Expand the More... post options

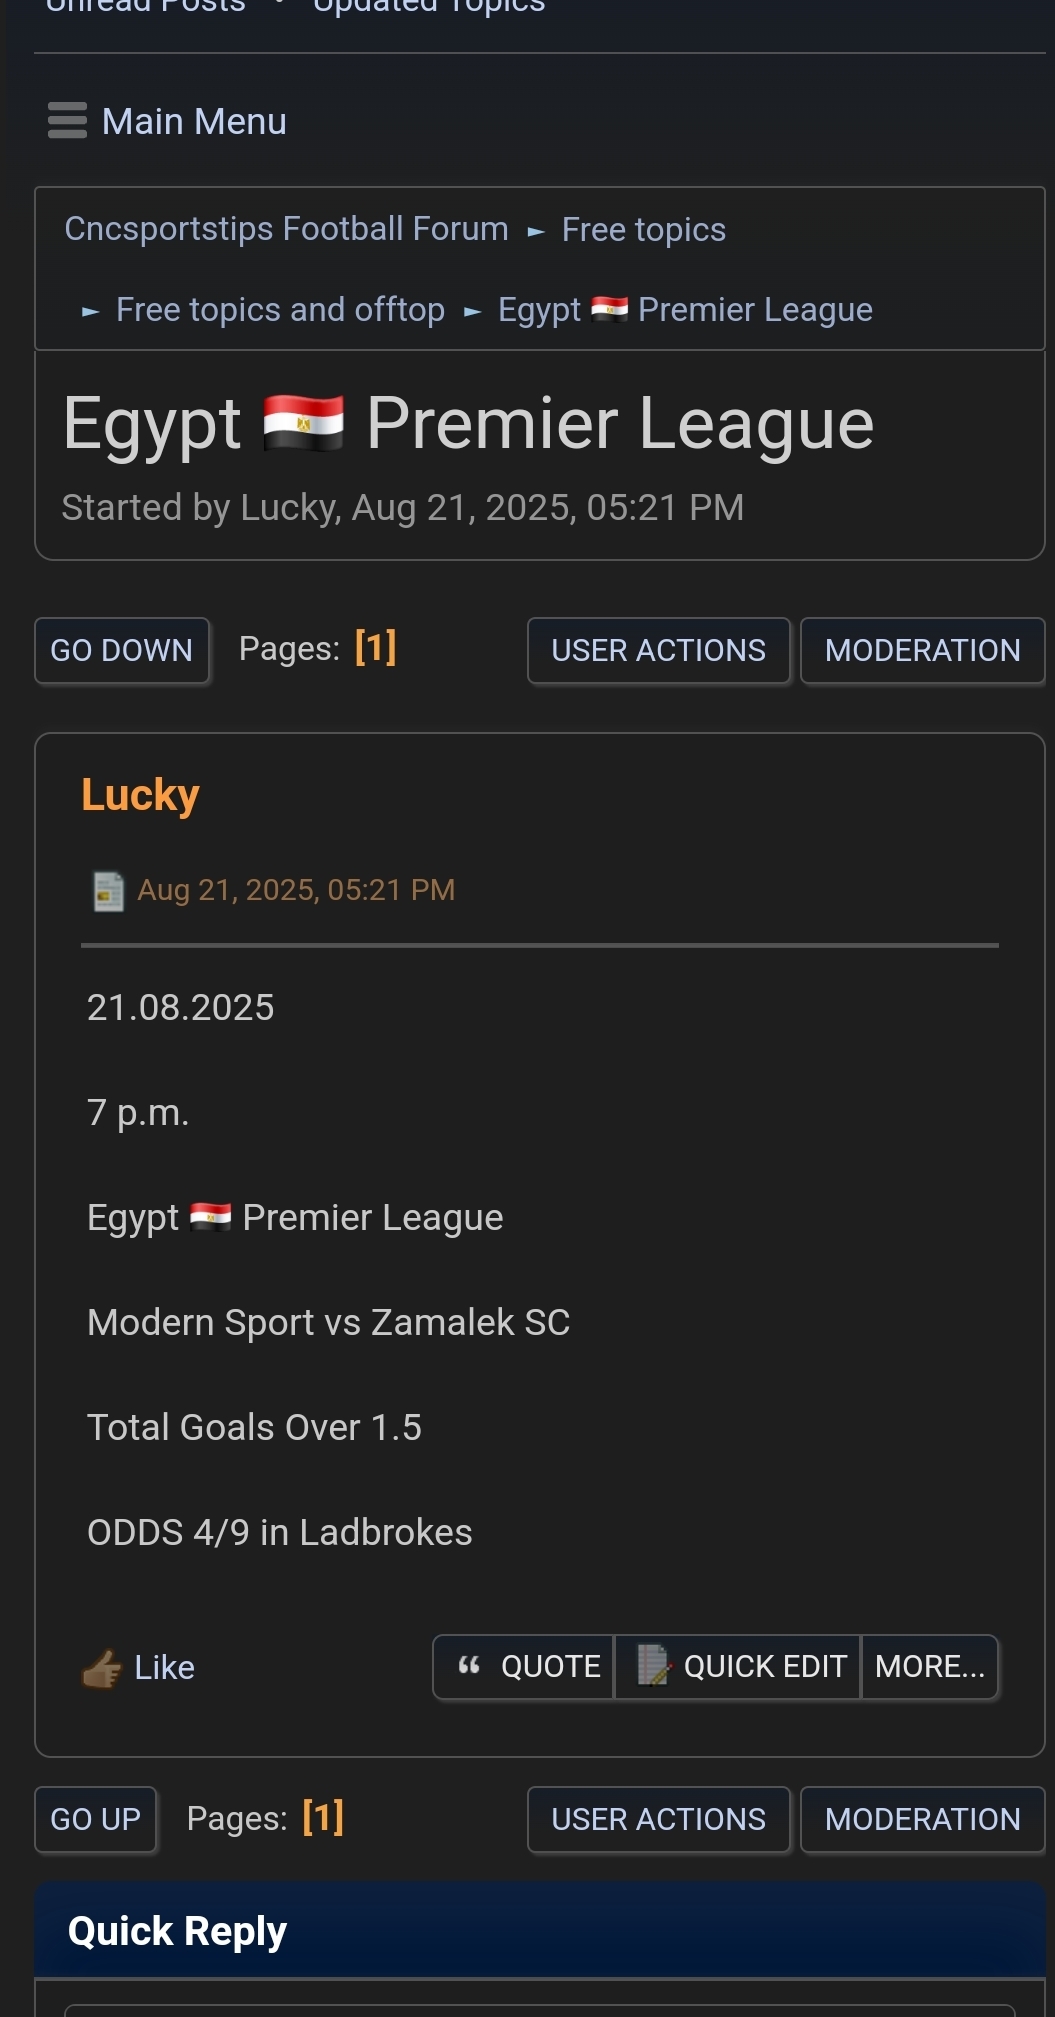pos(930,1667)
